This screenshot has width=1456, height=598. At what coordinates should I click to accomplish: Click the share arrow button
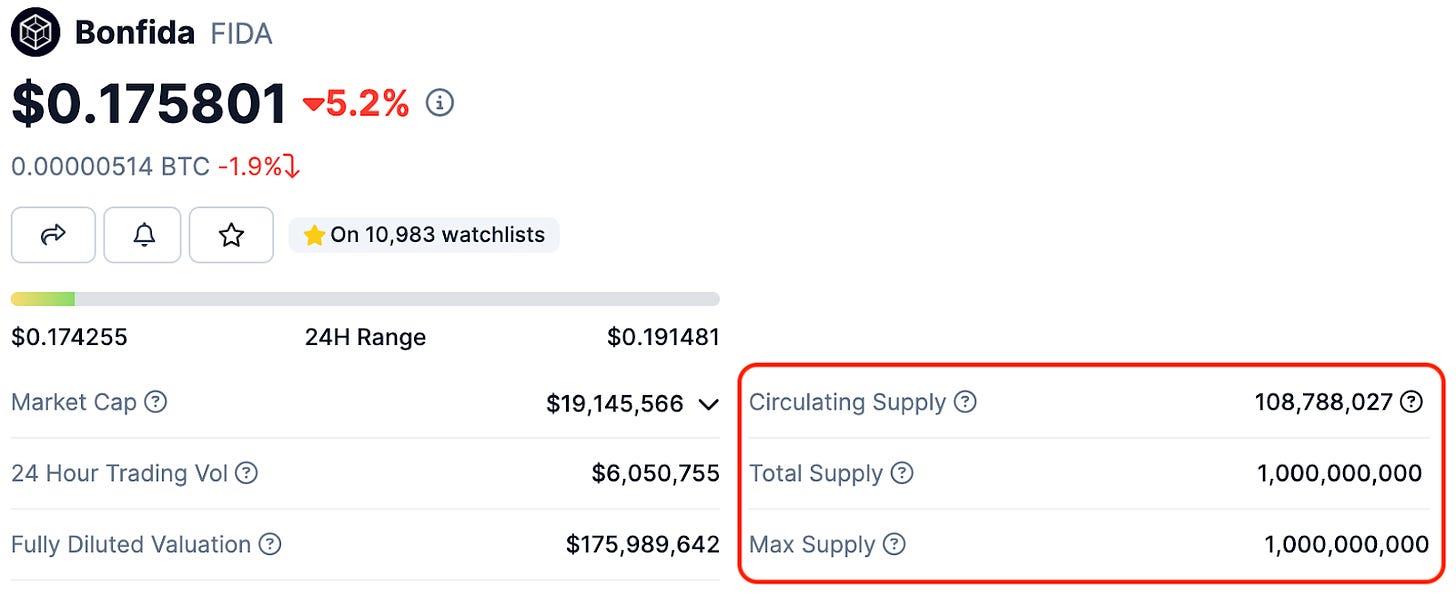[x=53, y=235]
